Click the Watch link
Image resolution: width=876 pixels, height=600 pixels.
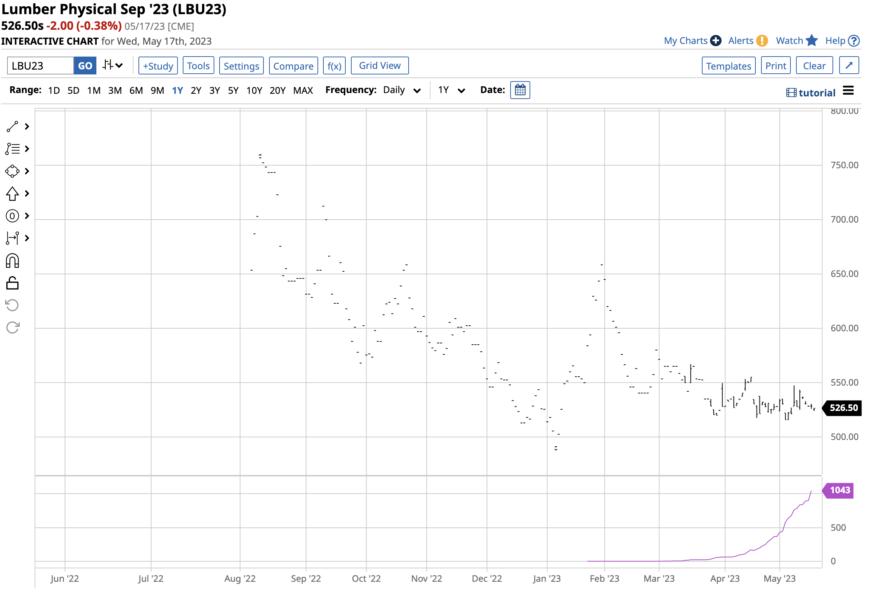pyautogui.click(x=789, y=41)
